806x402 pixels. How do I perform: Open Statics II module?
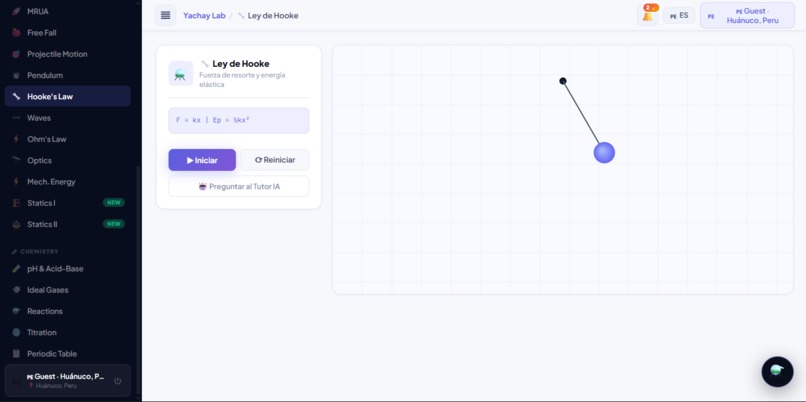pyautogui.click(x=67, y=224)
